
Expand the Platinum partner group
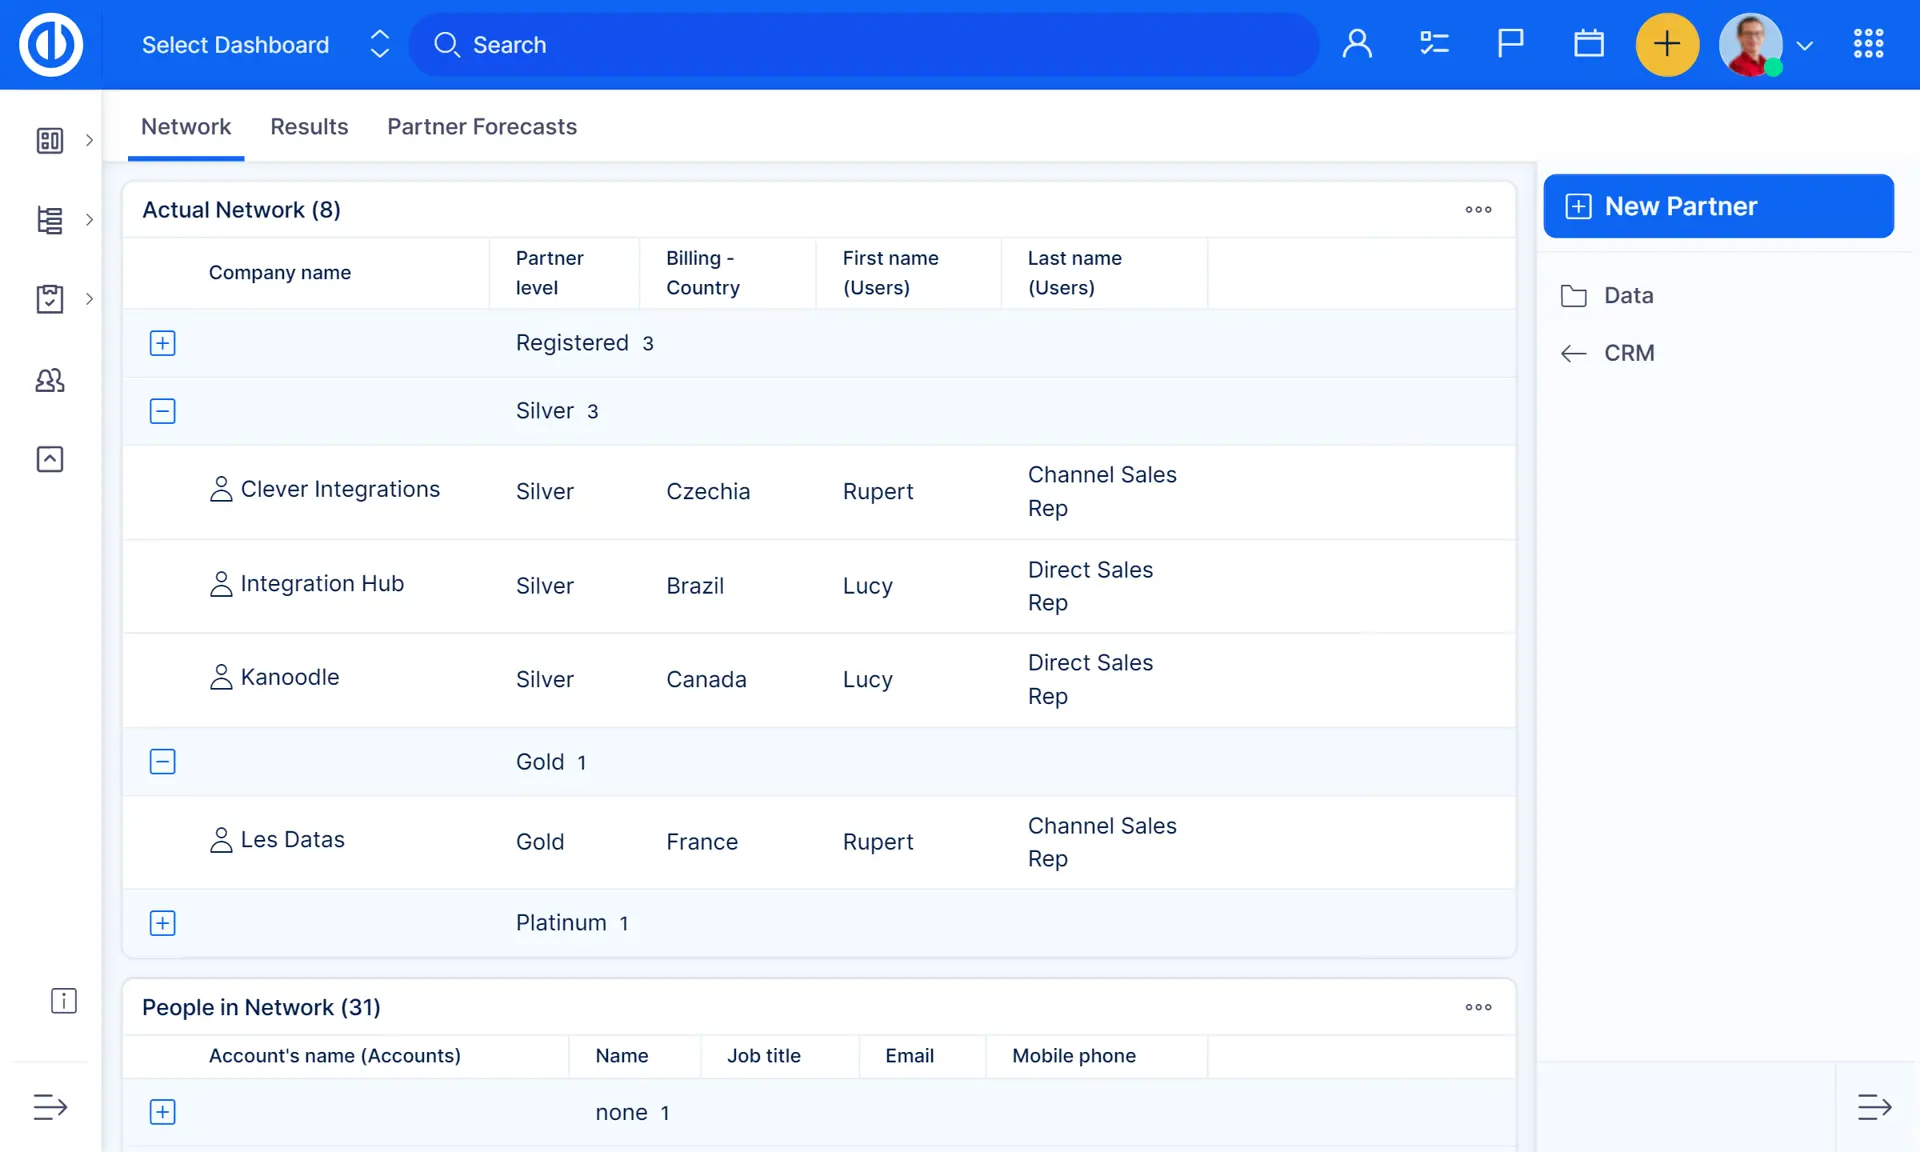click(x=162, y=923)
